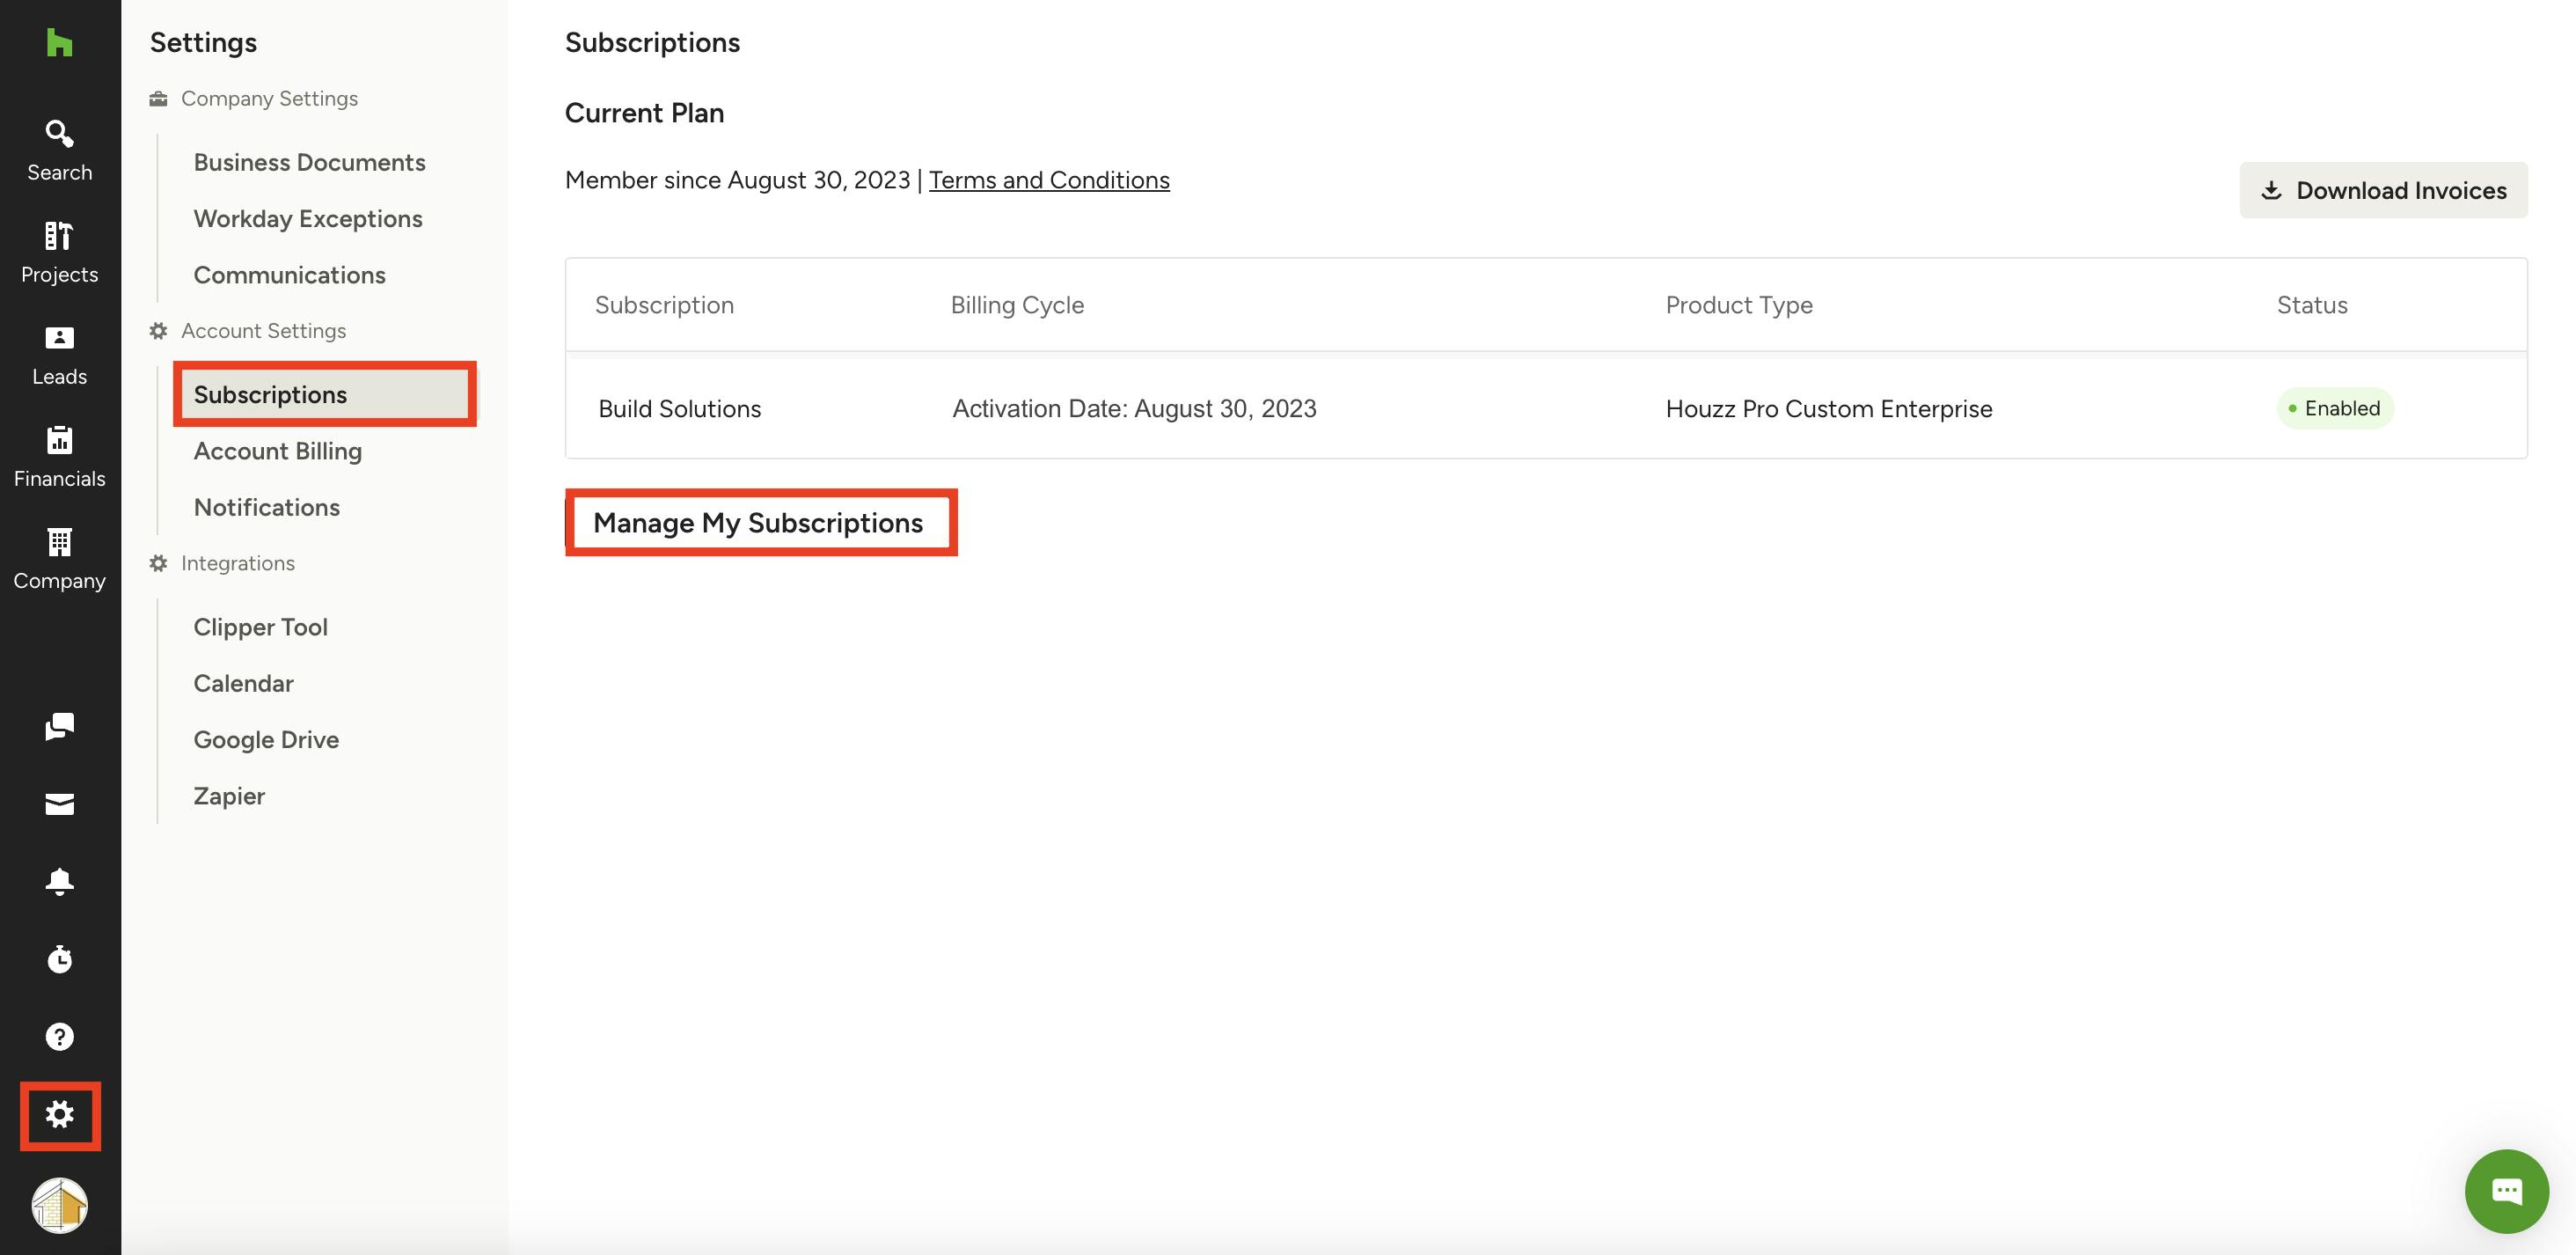Open Workday Exceptions settings
The image size is (2576, 1255).
tap(308, 218)
